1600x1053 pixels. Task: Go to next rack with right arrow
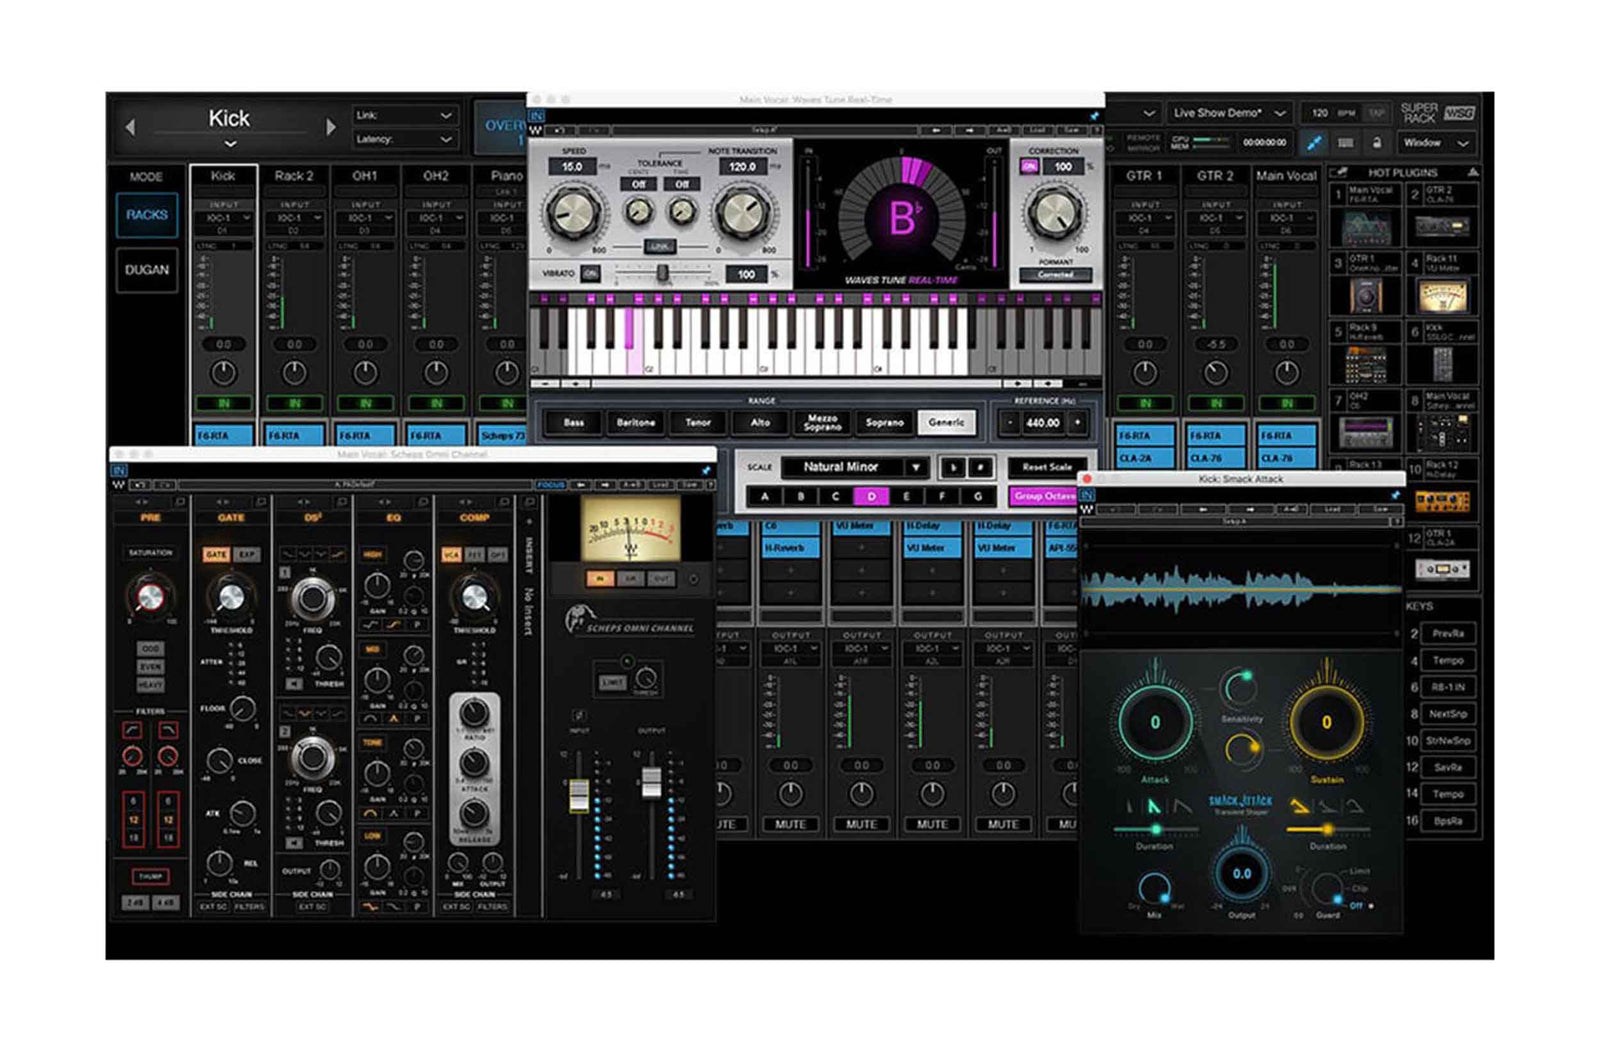331,127
